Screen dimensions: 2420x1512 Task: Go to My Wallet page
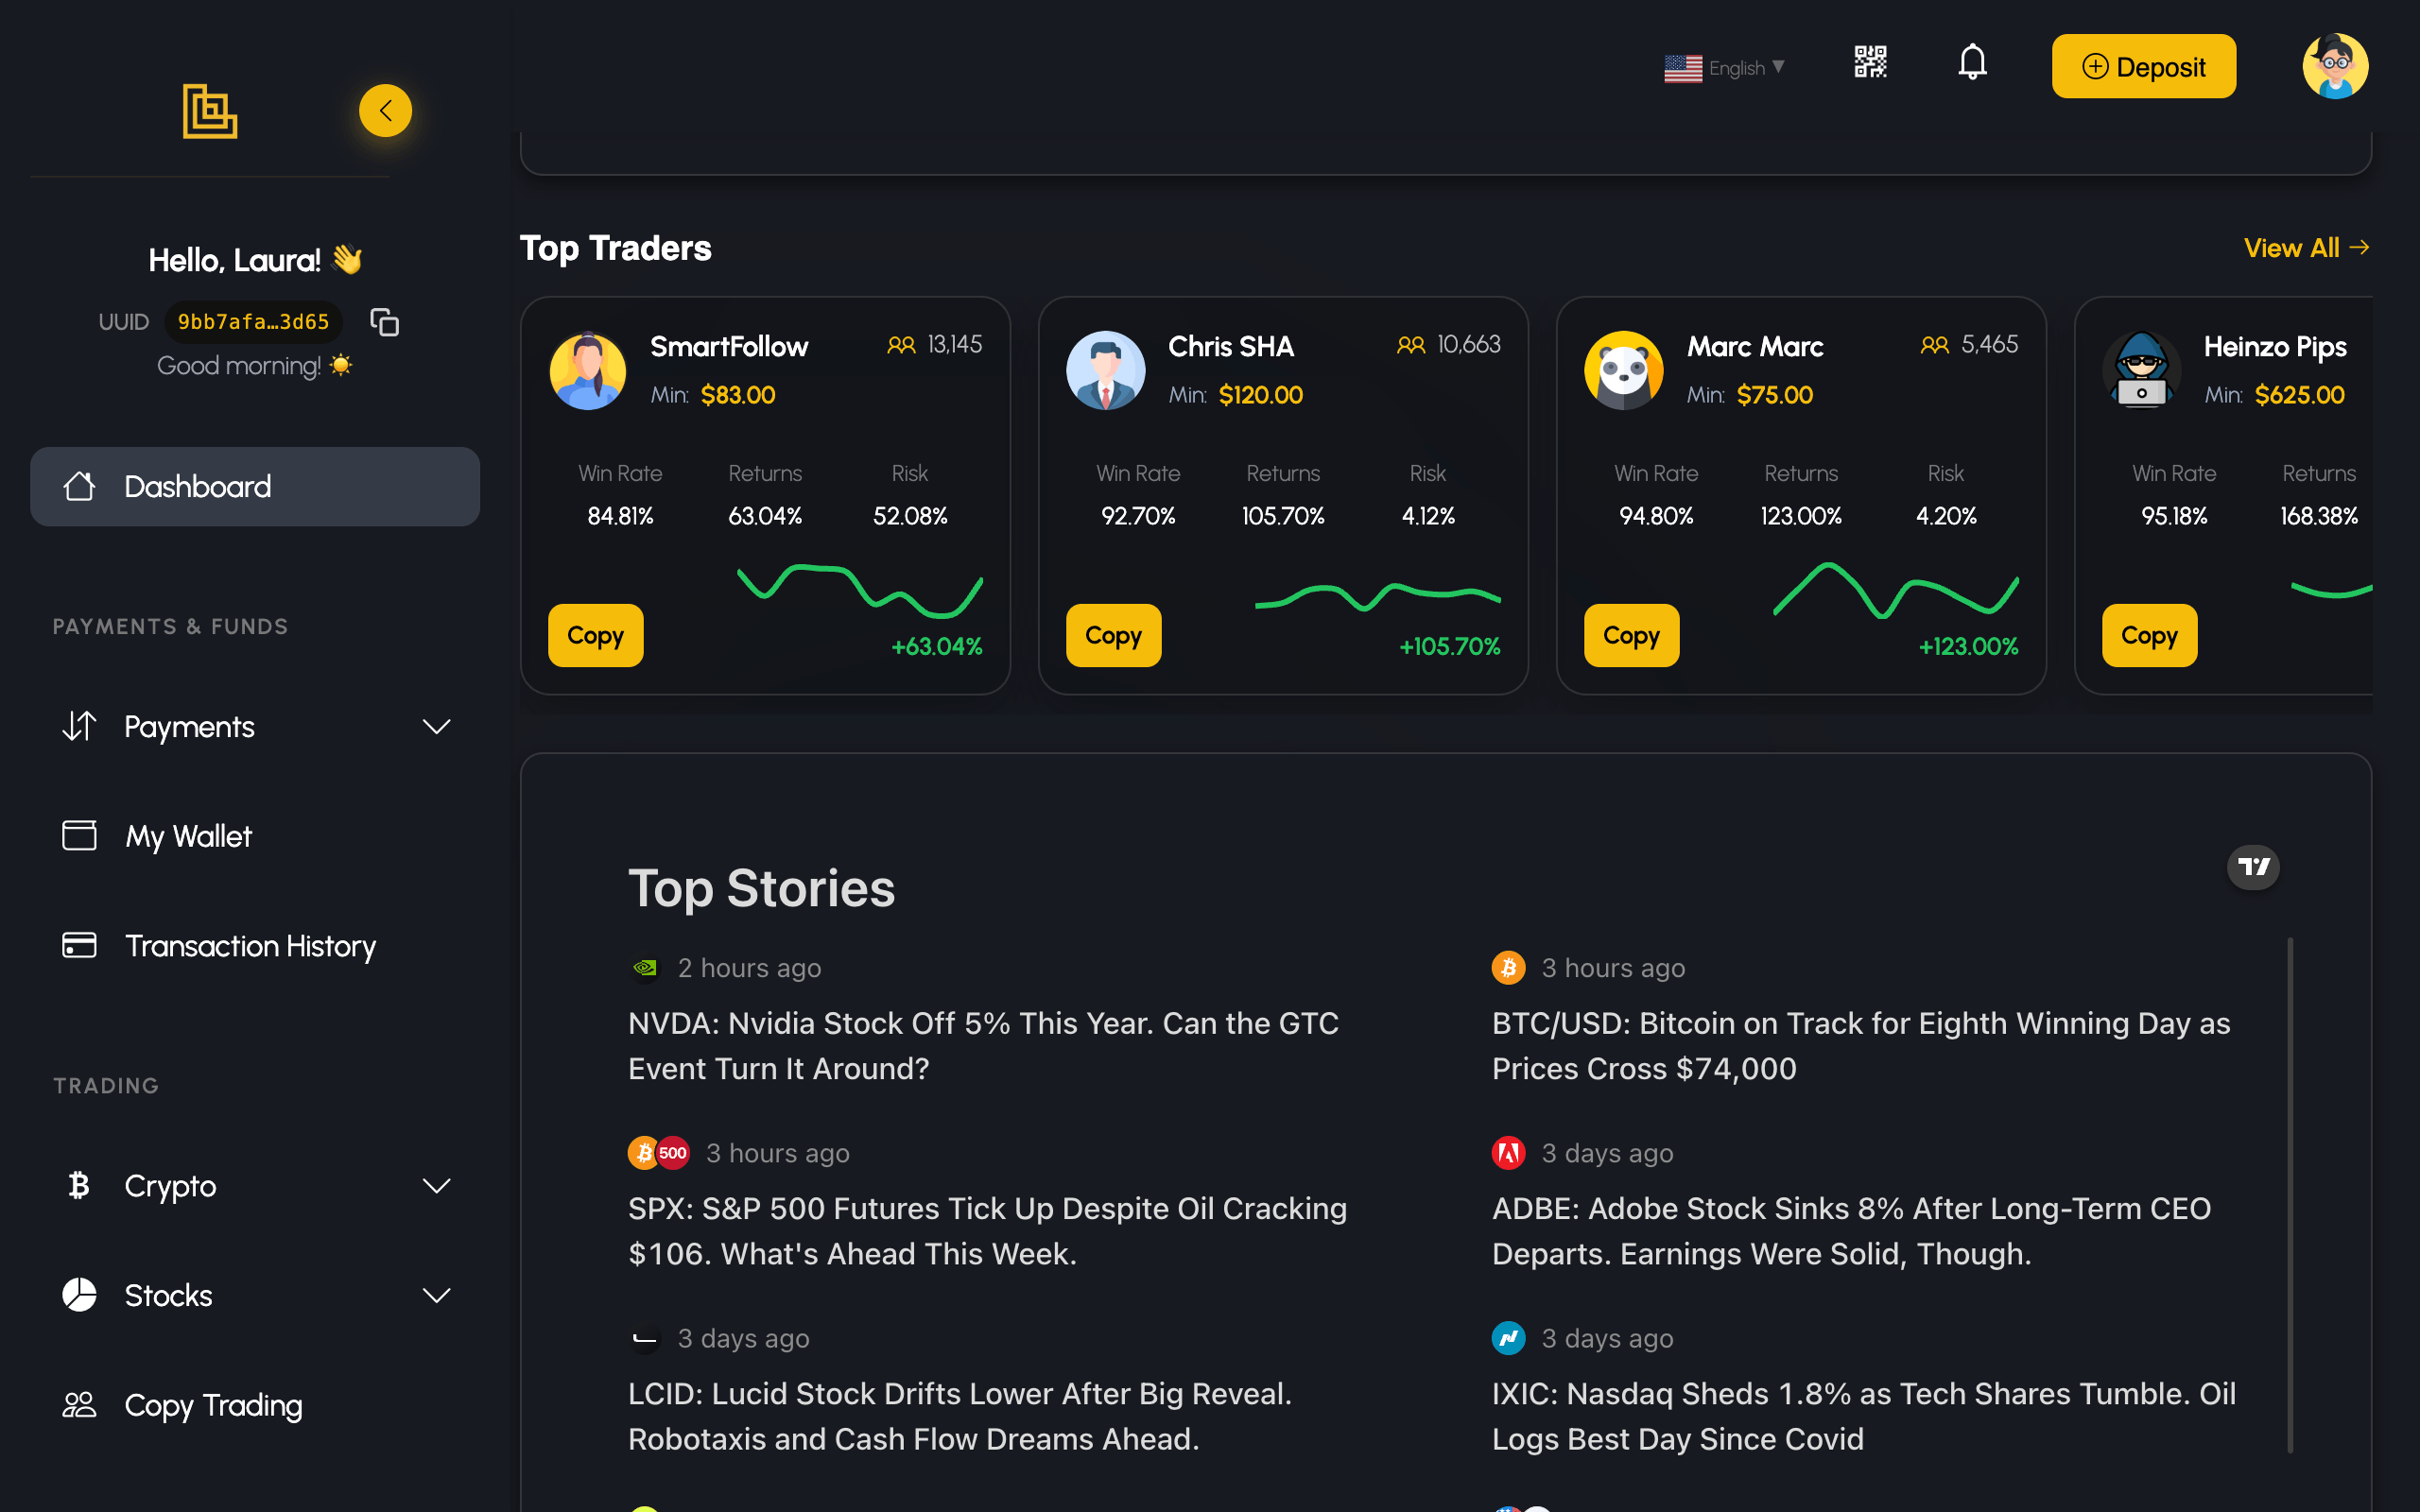188,836
